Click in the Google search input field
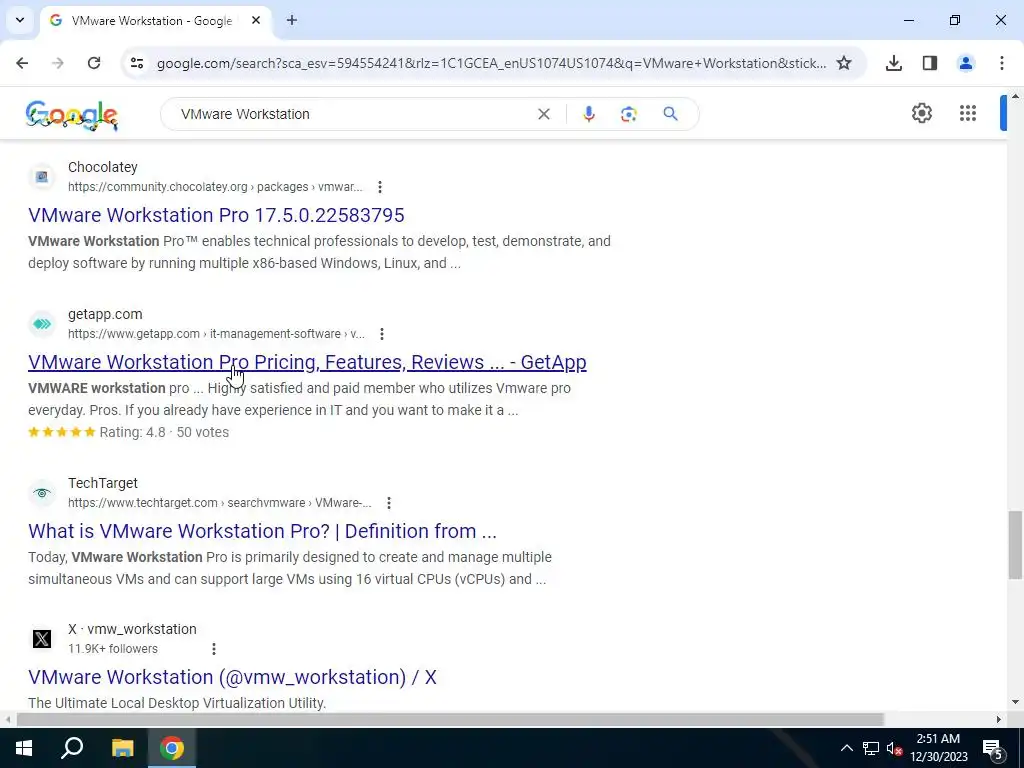 click(353, 114)
